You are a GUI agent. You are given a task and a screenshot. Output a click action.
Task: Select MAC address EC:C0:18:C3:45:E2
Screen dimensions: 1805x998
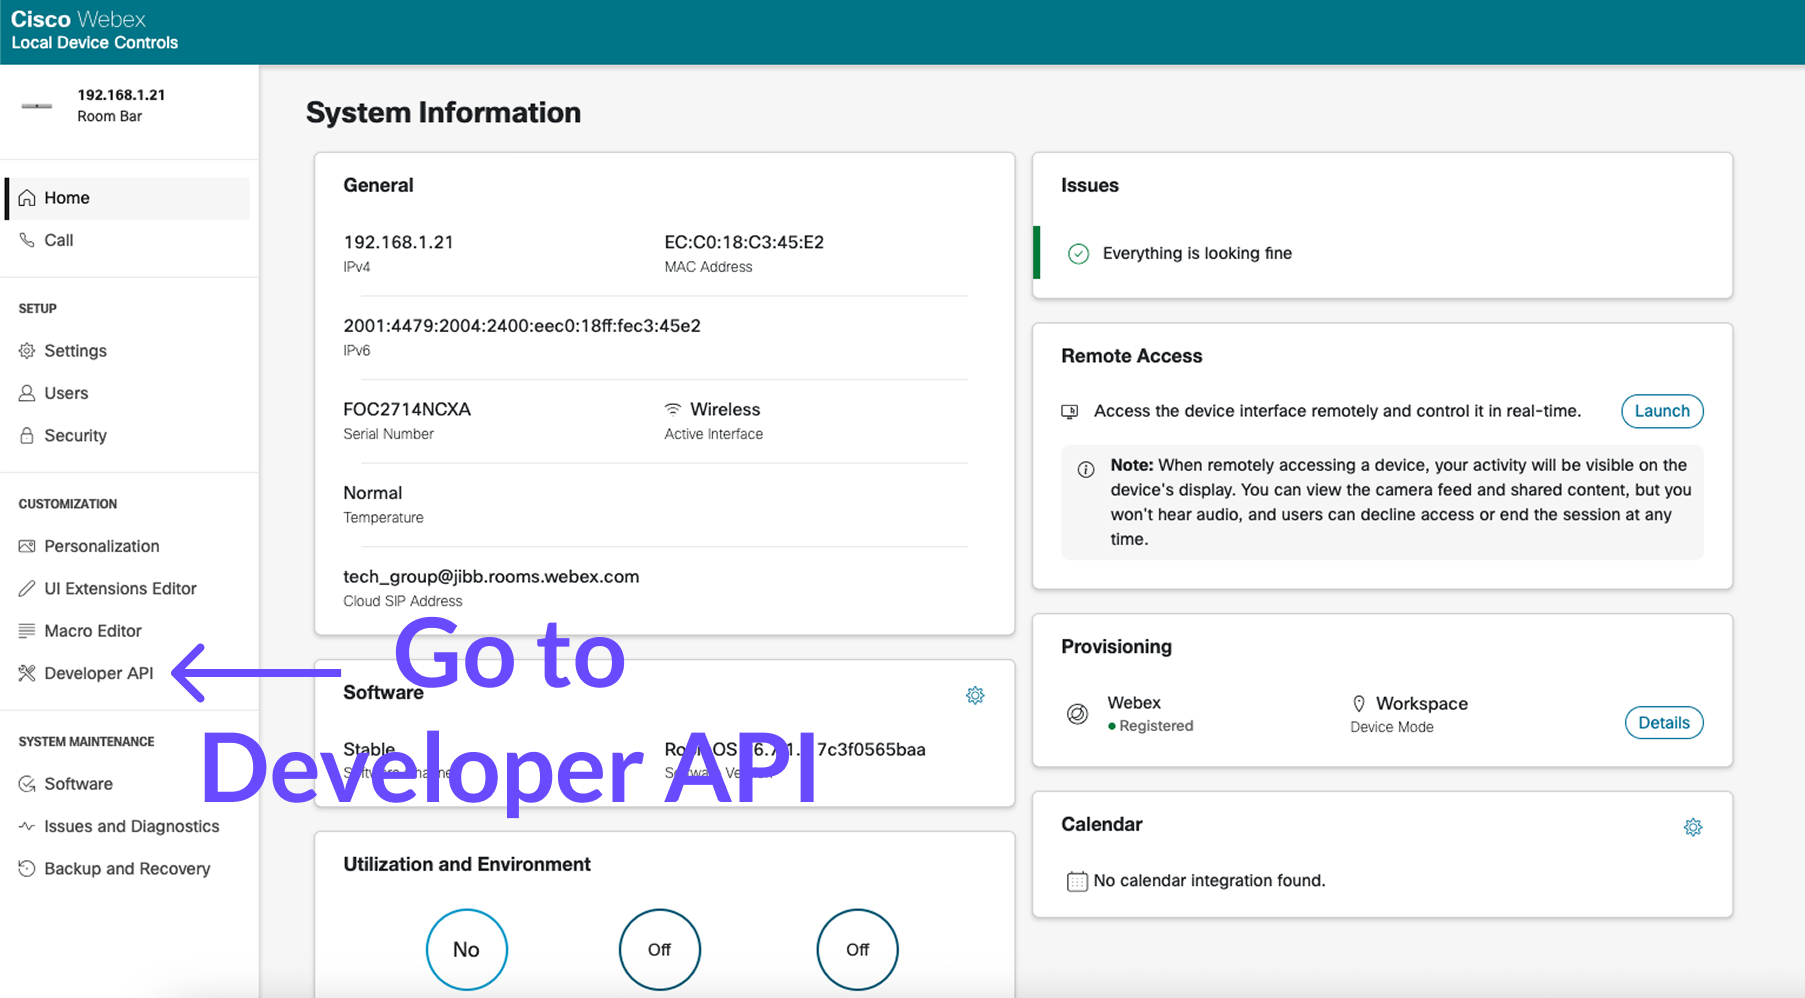744,242
